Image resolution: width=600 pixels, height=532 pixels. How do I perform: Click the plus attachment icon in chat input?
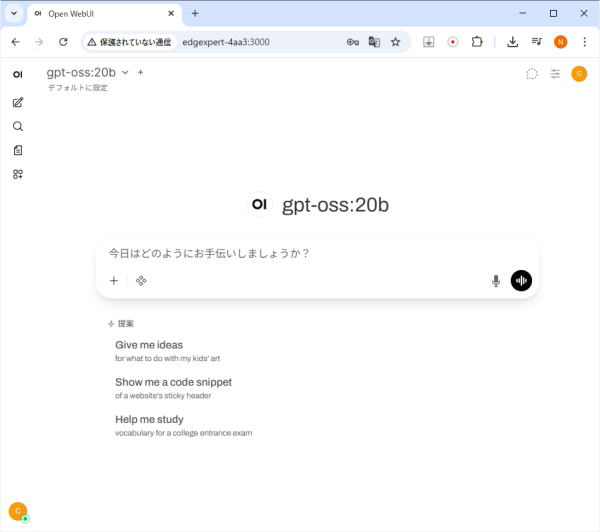click(x=114, y=281)
